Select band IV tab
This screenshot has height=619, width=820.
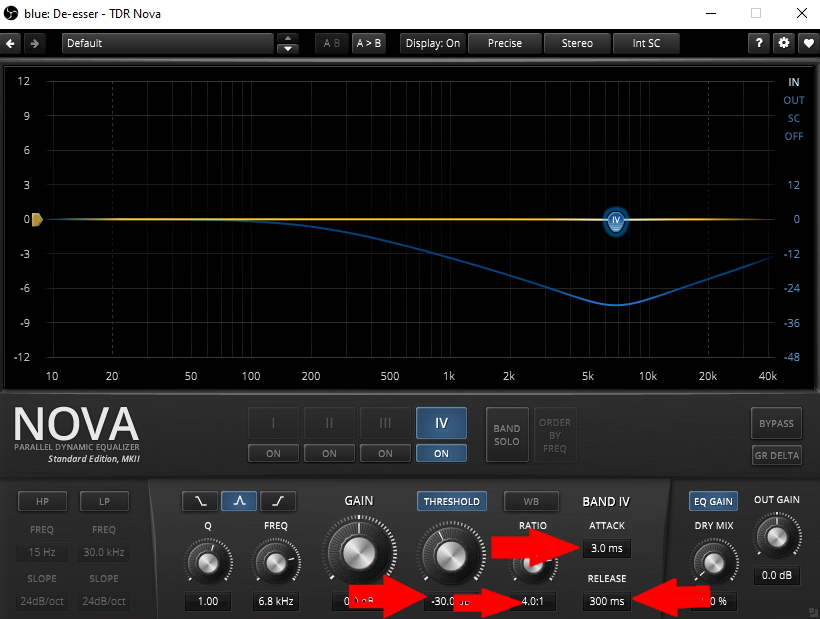tap(441, 423)
